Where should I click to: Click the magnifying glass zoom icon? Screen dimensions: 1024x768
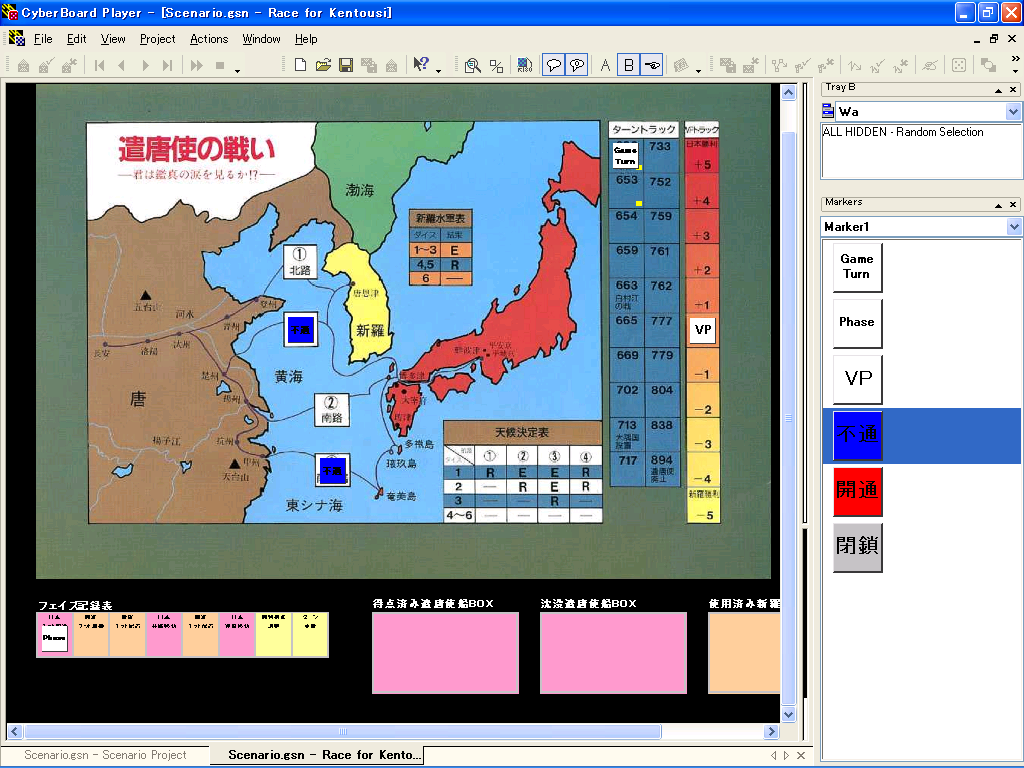click(472, 65)
